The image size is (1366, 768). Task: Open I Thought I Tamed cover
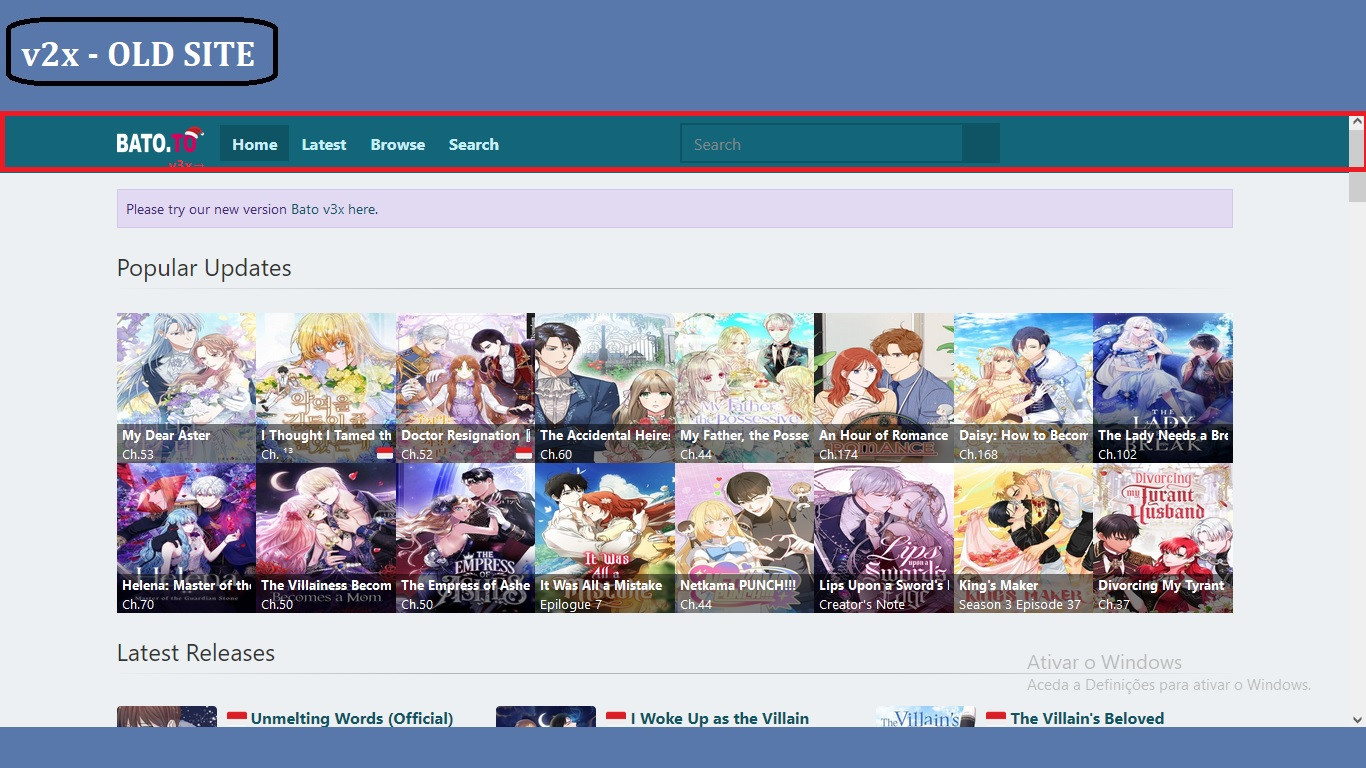pos(325,388)
